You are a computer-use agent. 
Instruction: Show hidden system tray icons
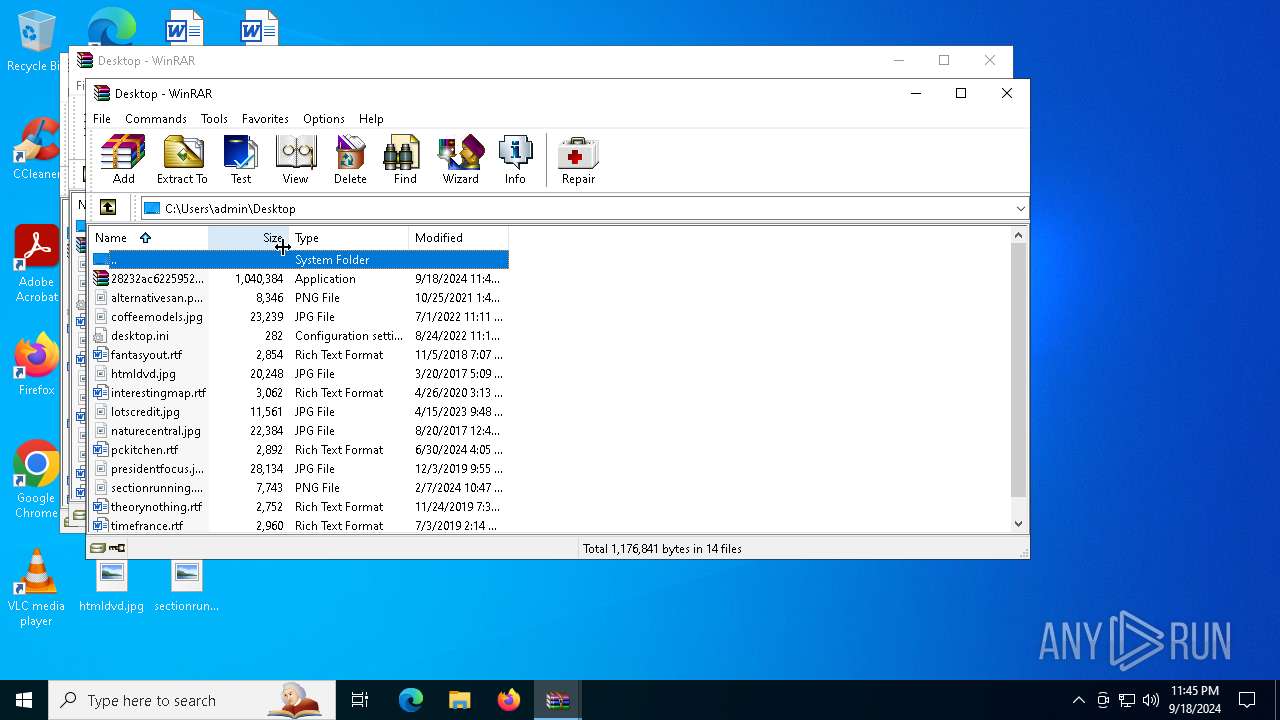1078,700
